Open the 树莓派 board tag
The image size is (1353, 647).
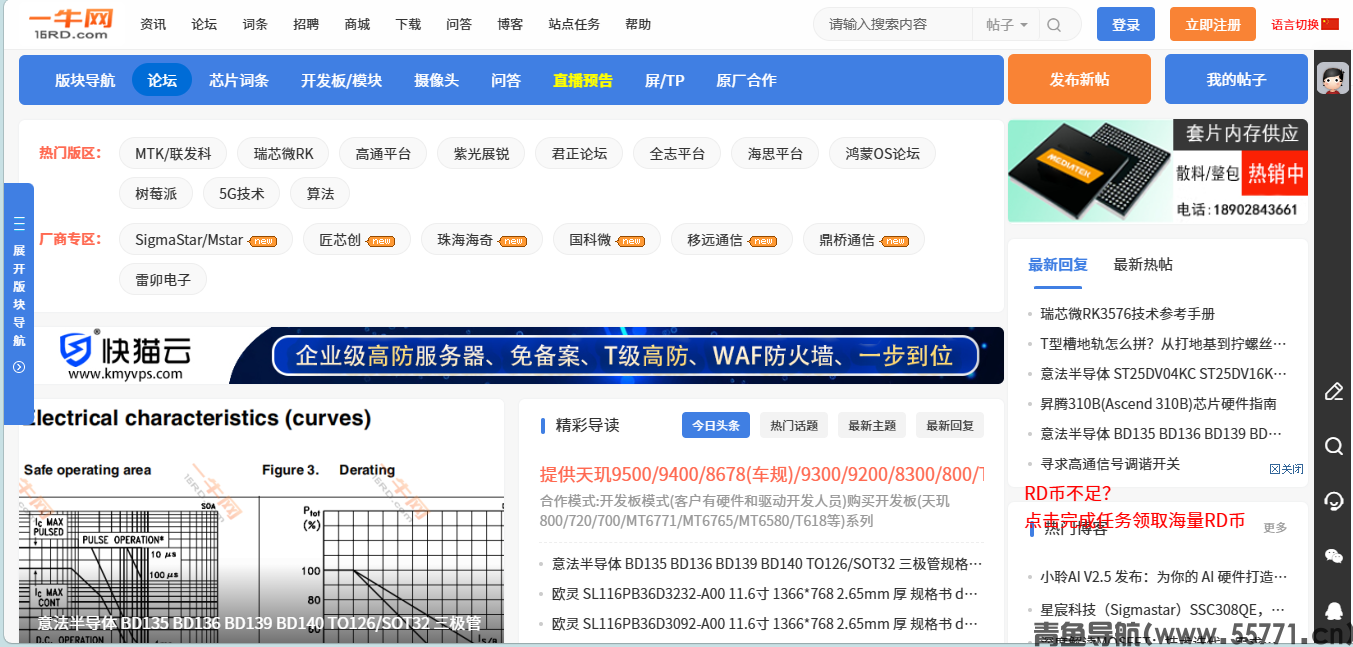click(x=156, y=193)
